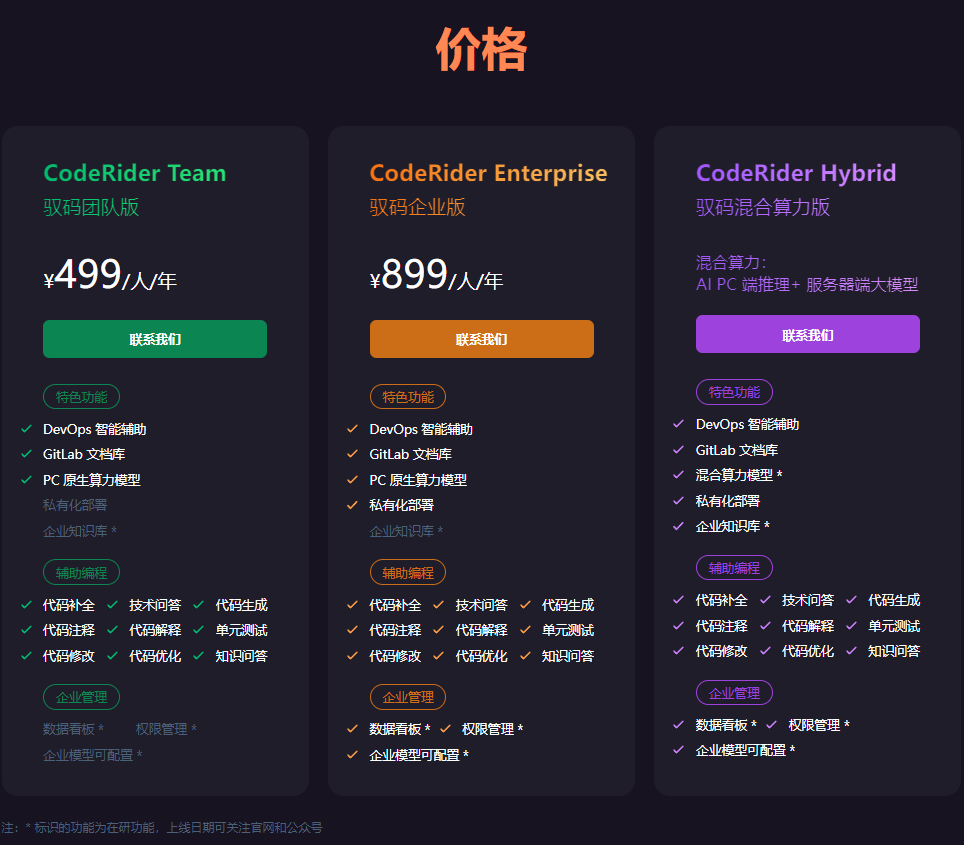
Task: Click the orange checkmark beside 私有化部署 in Enterprise
Action: 352,505
